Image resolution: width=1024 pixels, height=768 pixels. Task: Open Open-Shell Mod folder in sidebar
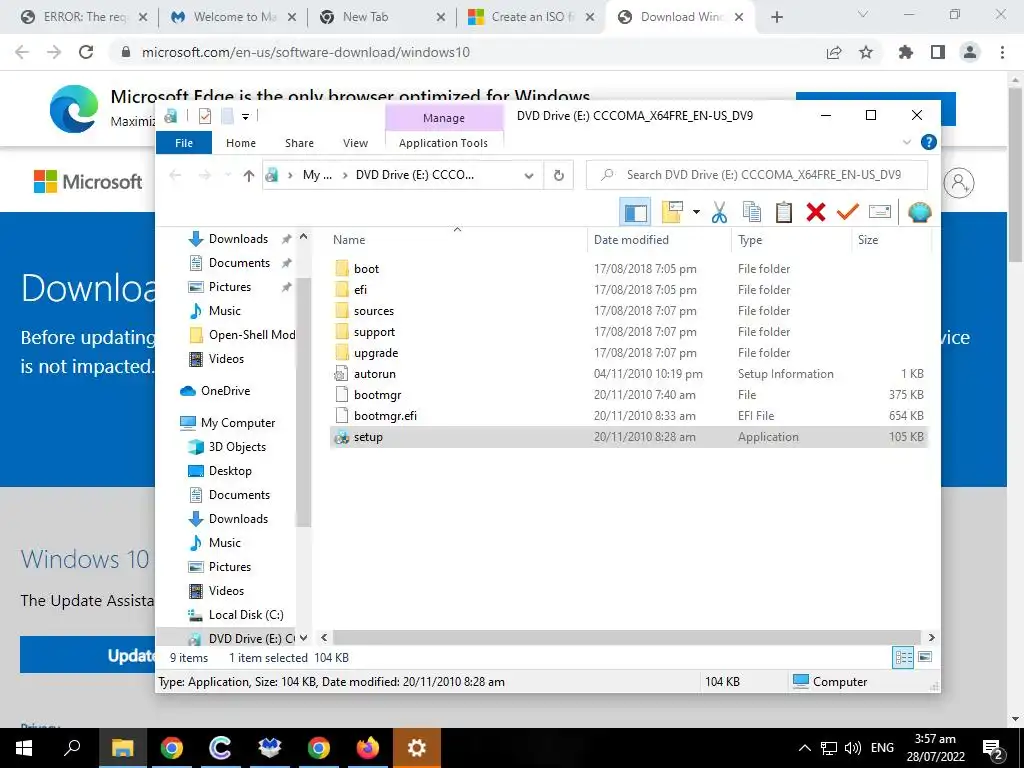[x=252, y=334]
